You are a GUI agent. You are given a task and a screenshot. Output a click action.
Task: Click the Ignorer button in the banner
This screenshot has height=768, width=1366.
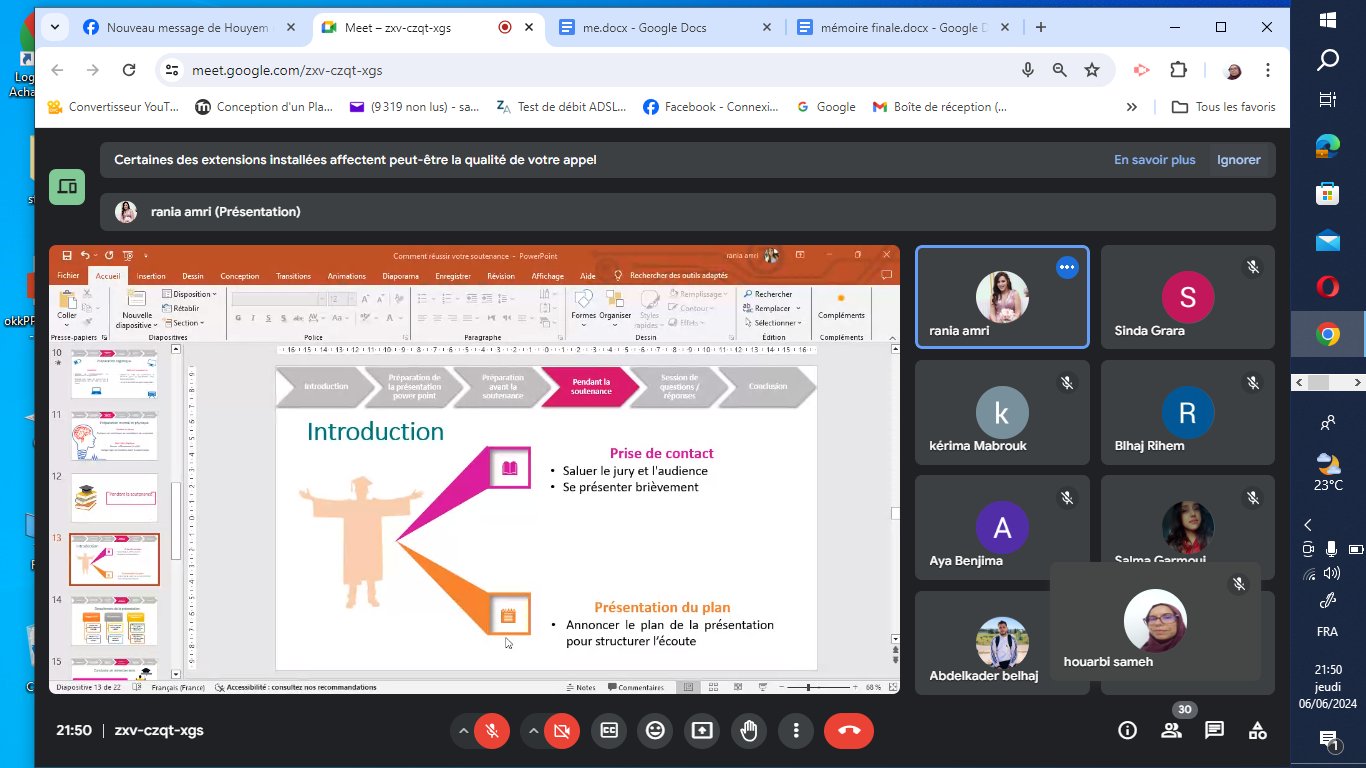click(1238, 160)
